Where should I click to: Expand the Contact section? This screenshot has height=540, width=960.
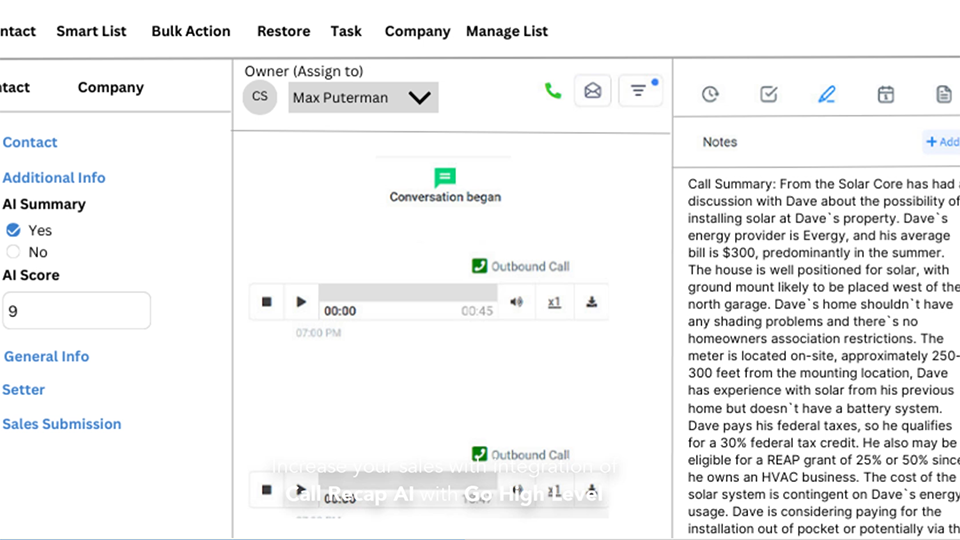(x=30, y=142)
